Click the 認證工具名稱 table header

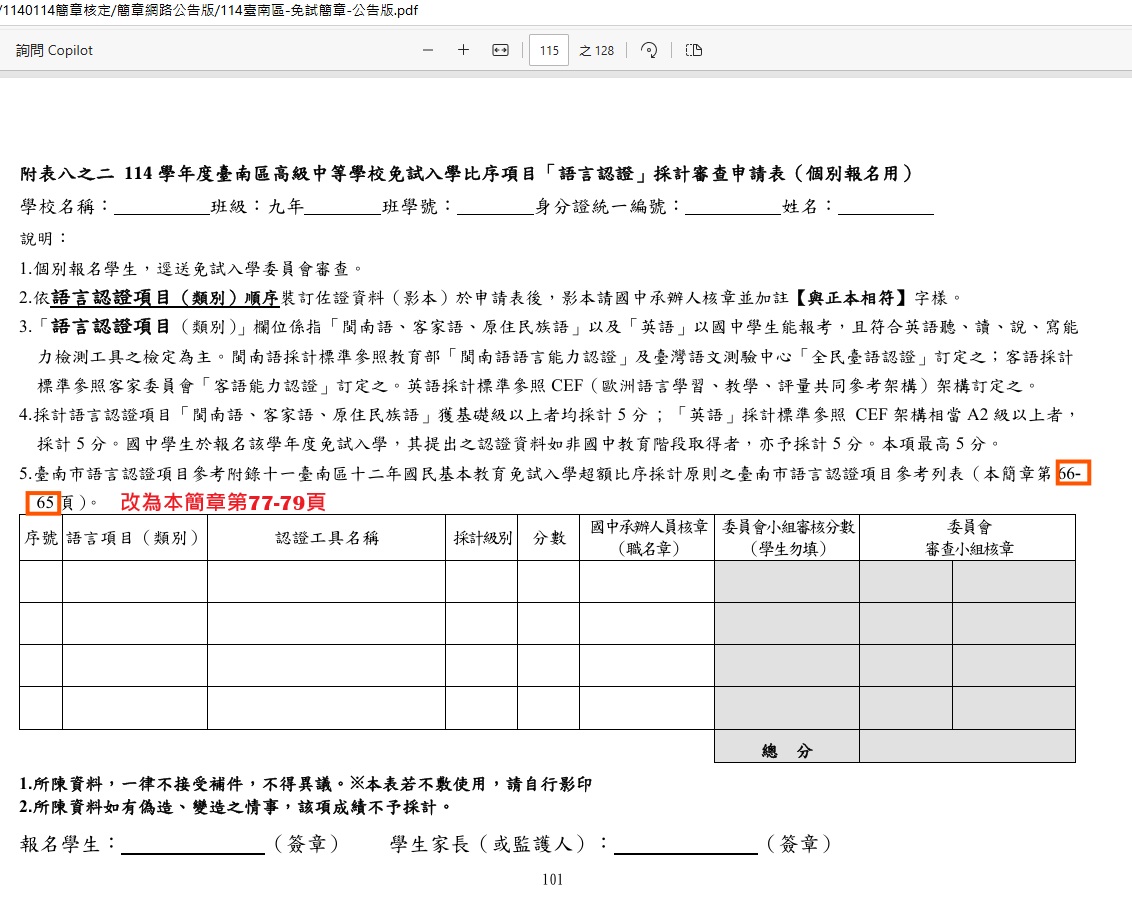pyautogui.click(x=326, y=538)
